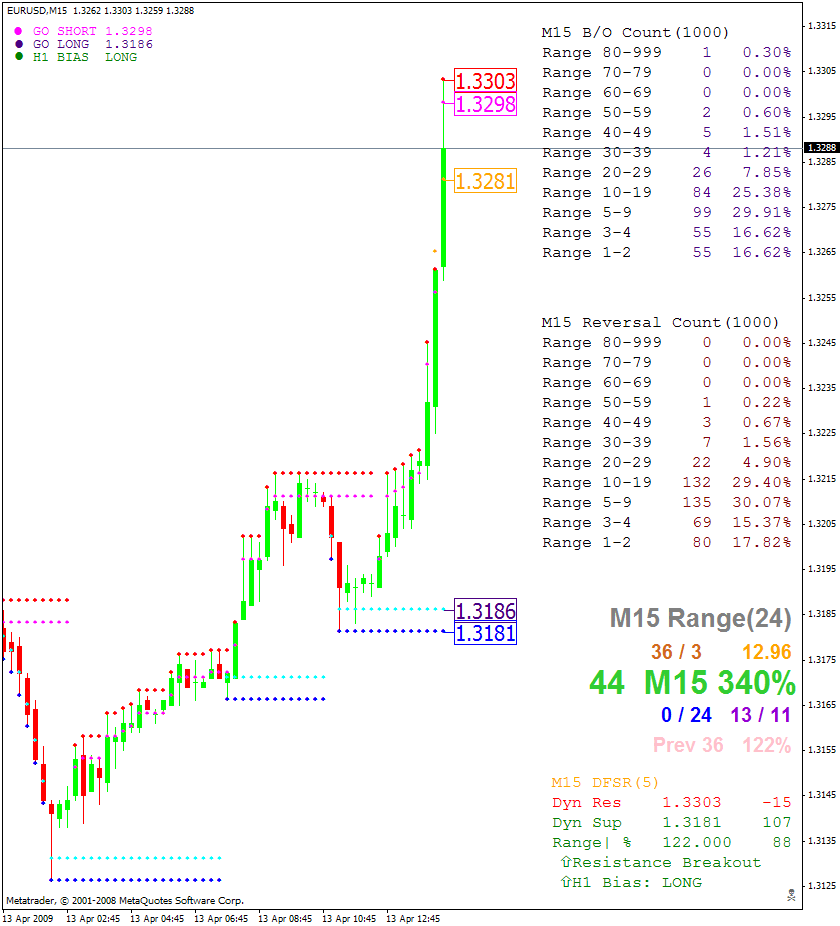840x926 pixels.
Task: Click the orange 36 / 3 value
Action: tap(676, 652)
